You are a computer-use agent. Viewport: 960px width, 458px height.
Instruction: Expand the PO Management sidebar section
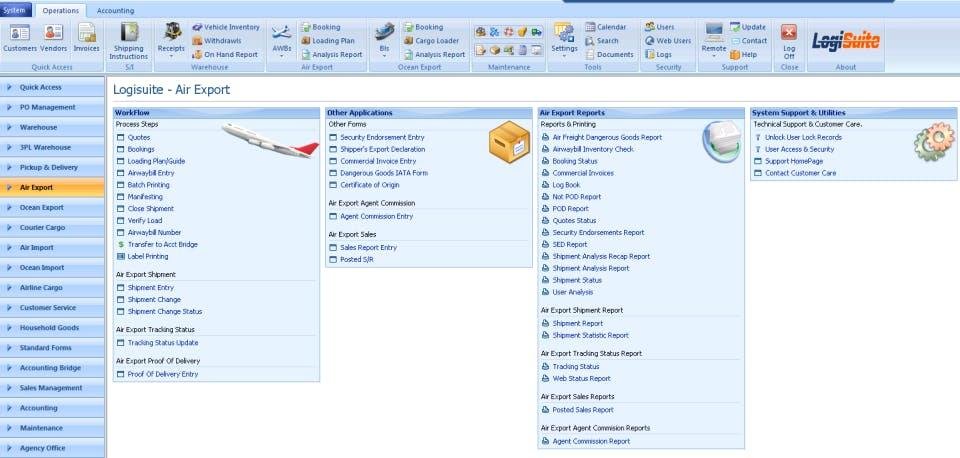point(52,107)
